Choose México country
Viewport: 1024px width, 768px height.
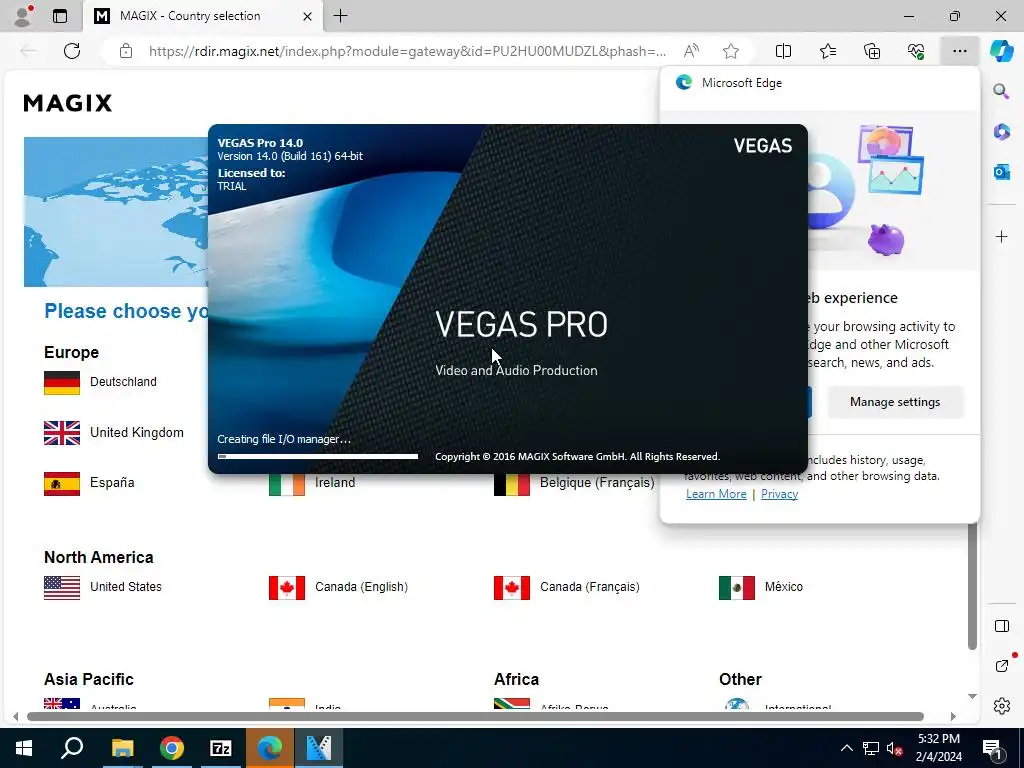tap(761, 588)
